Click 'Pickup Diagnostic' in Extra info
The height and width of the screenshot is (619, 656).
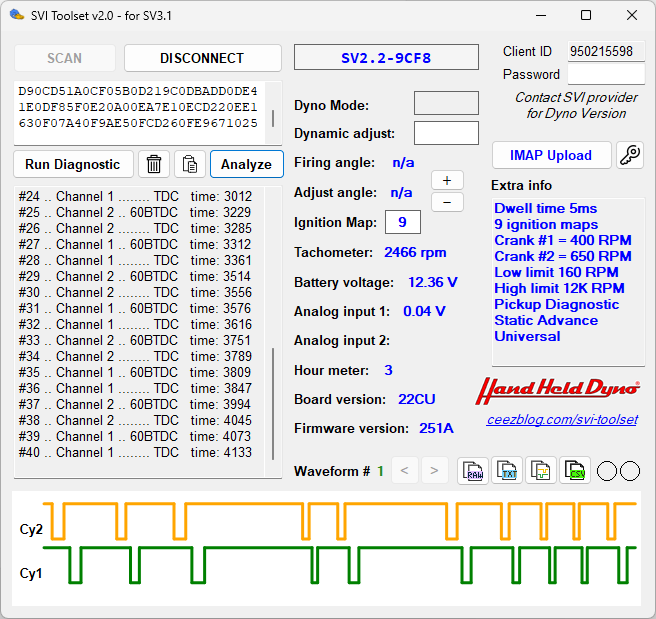pos(556,304)
